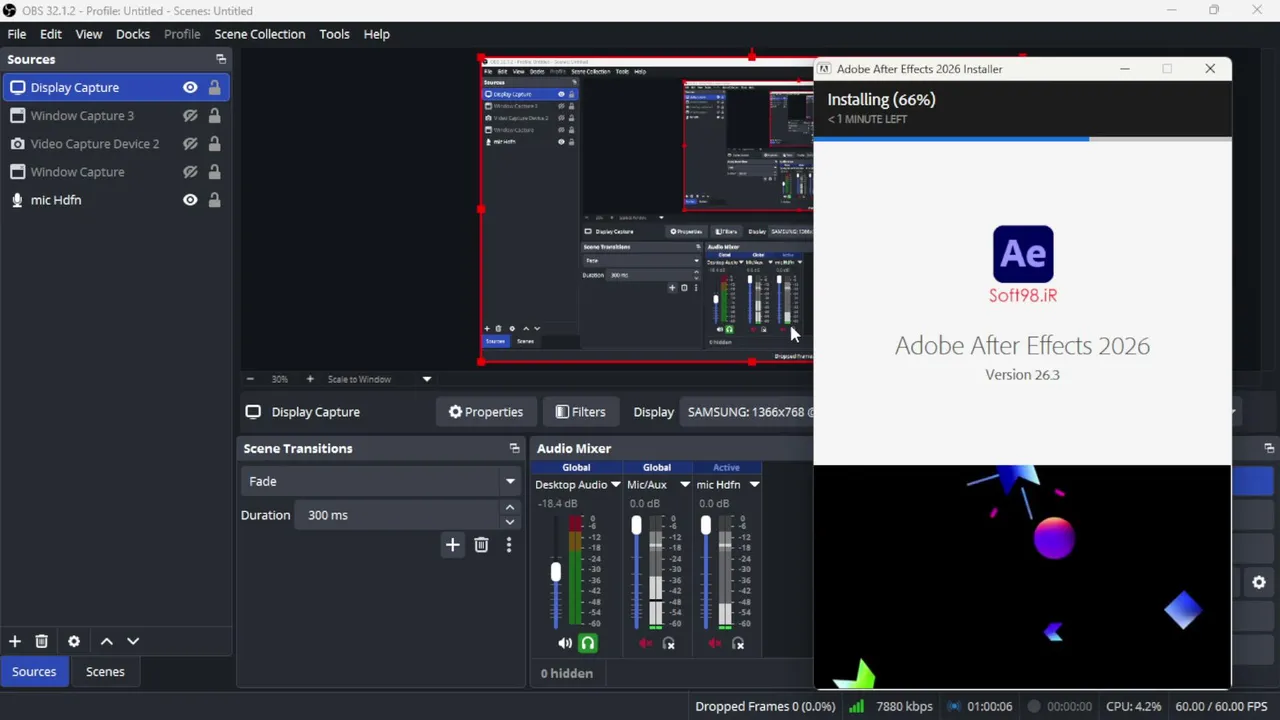Add a configurable scene transition

coord(452,545)
